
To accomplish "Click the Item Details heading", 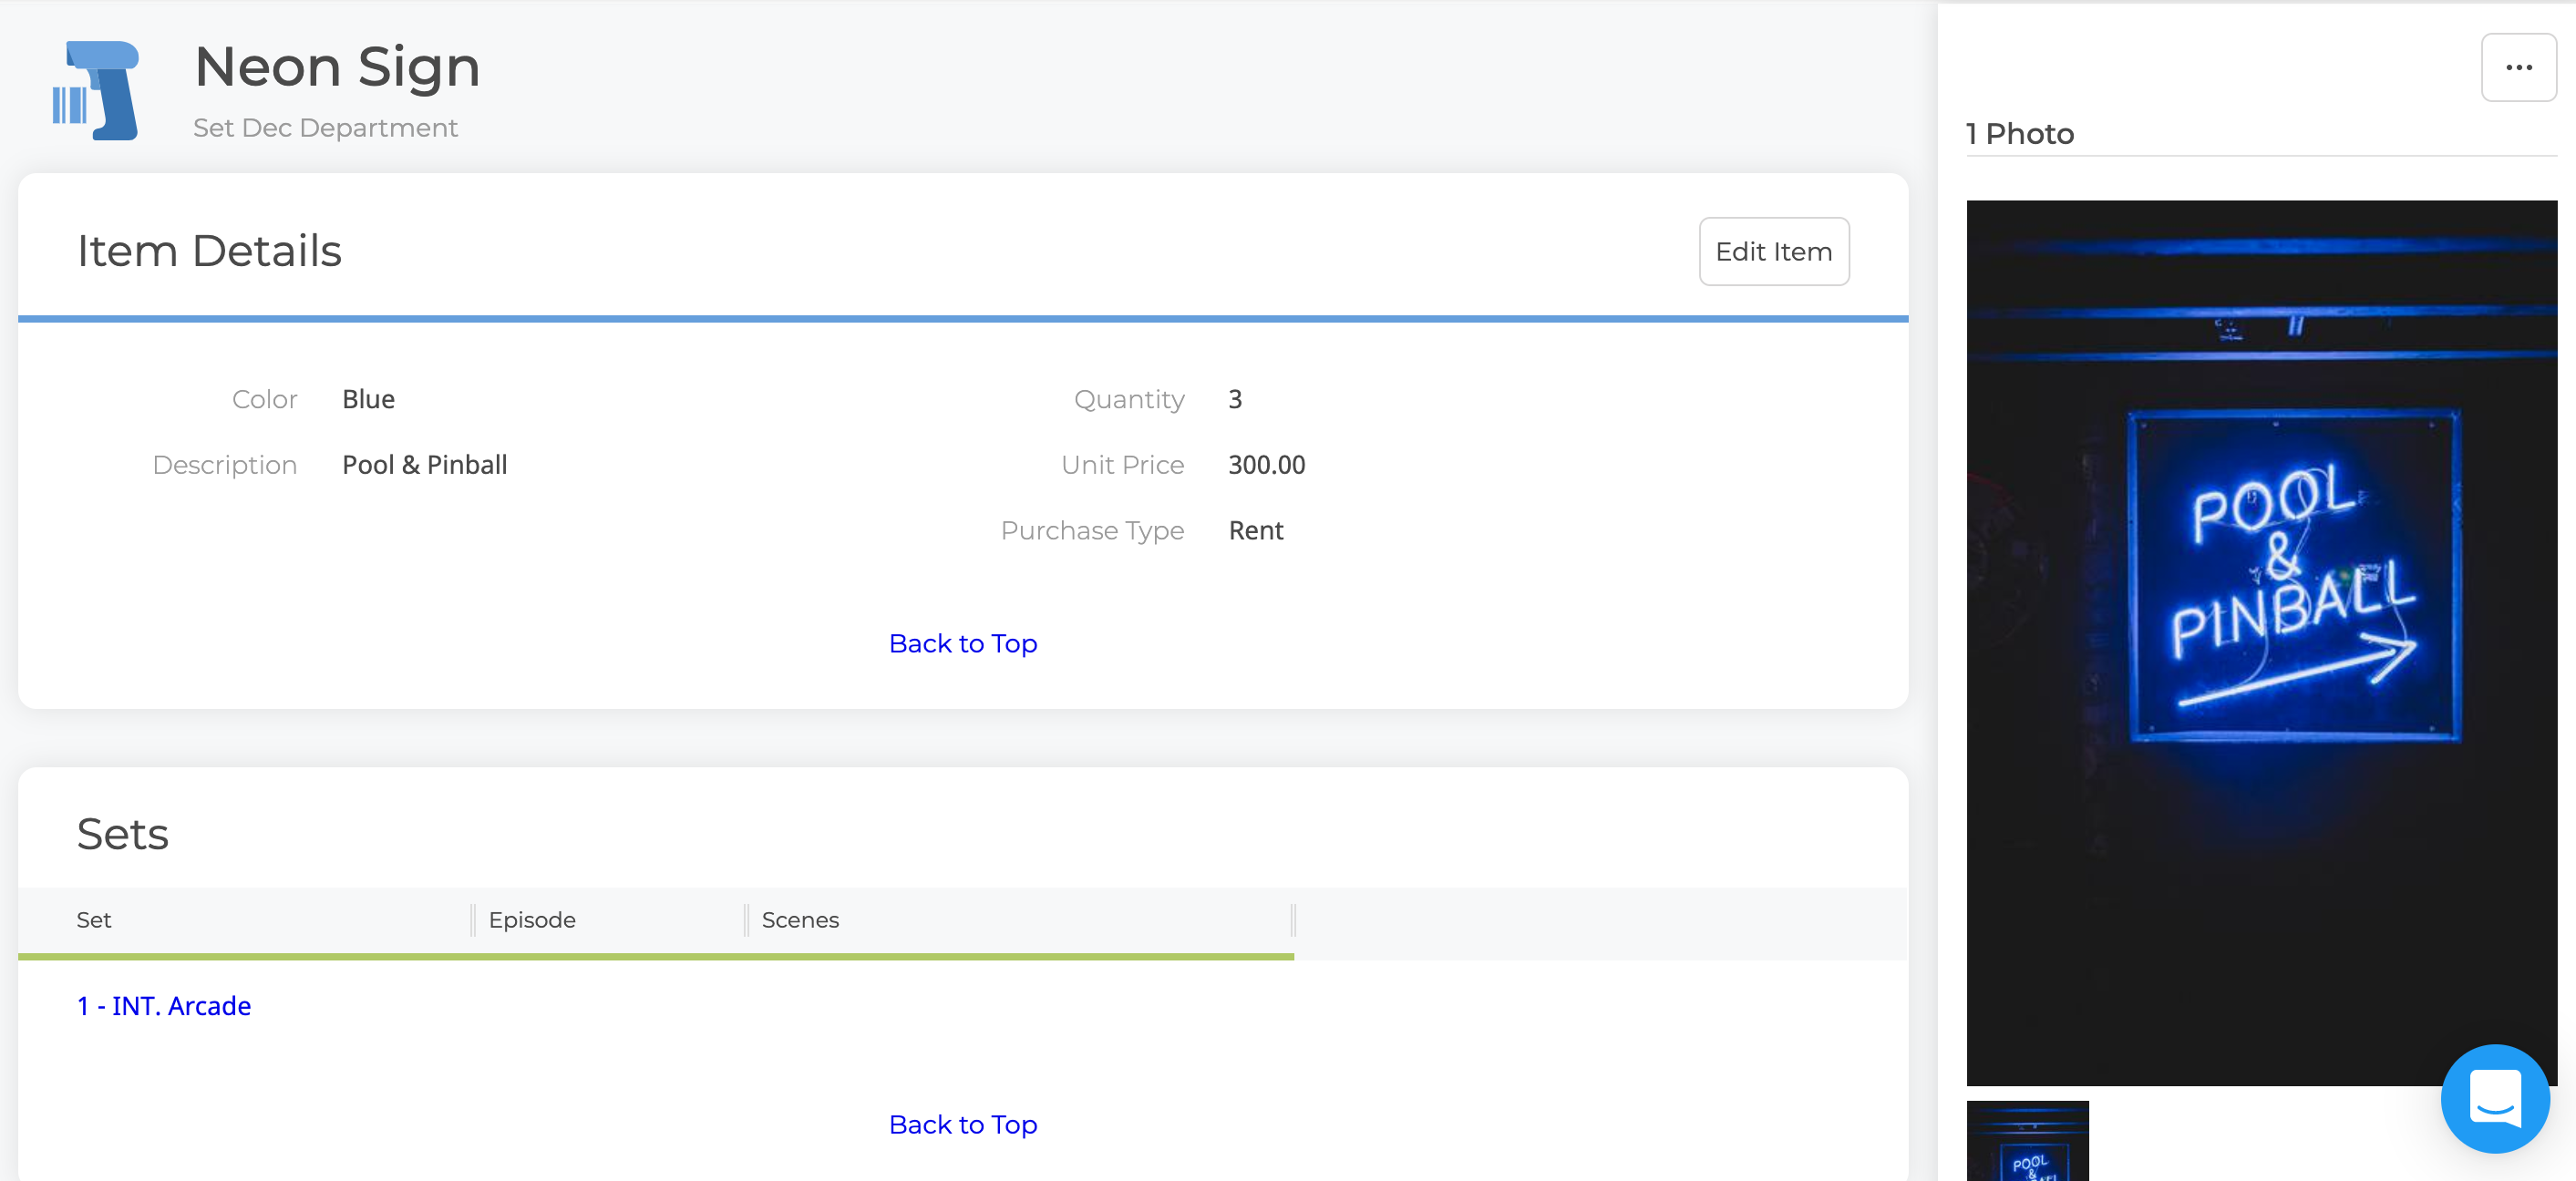I will (209, 250).
